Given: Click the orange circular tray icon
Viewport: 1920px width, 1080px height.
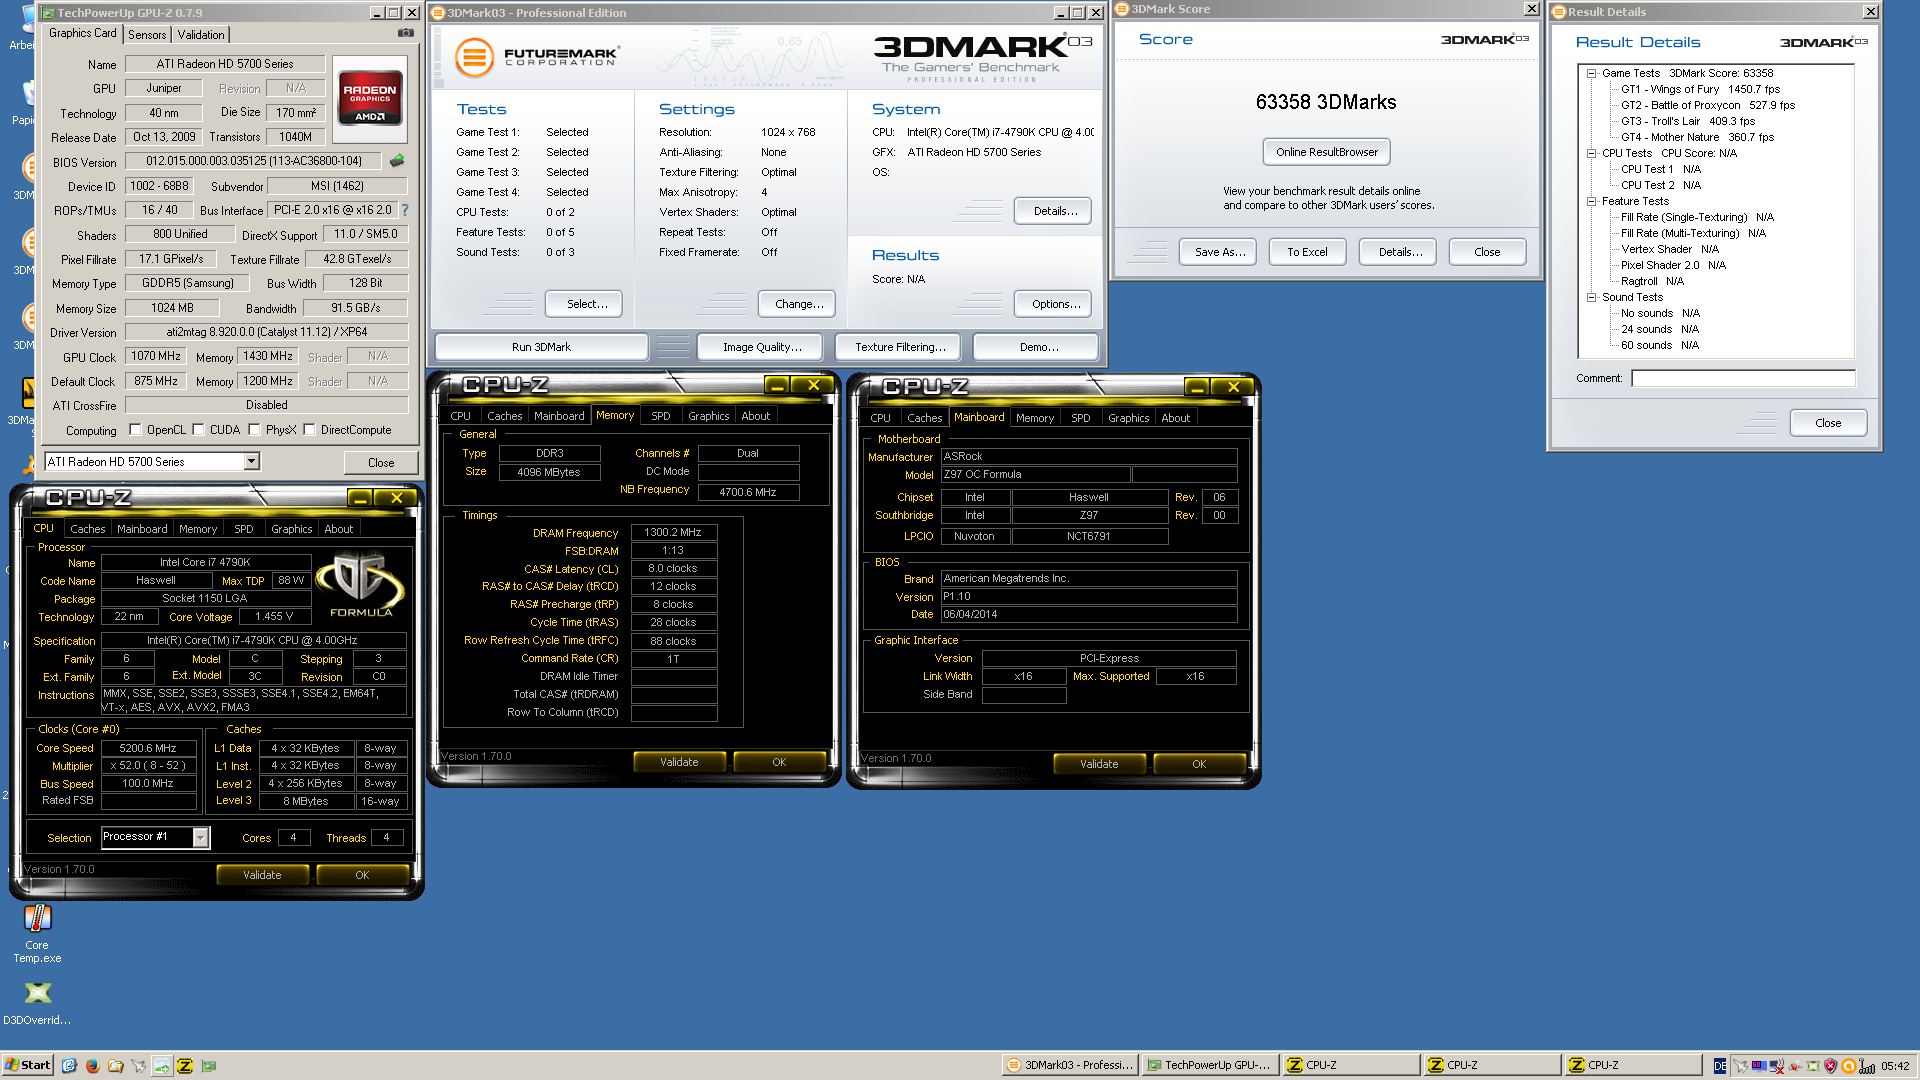Looking at the screenshot, I should (x=1849, y=1066).
